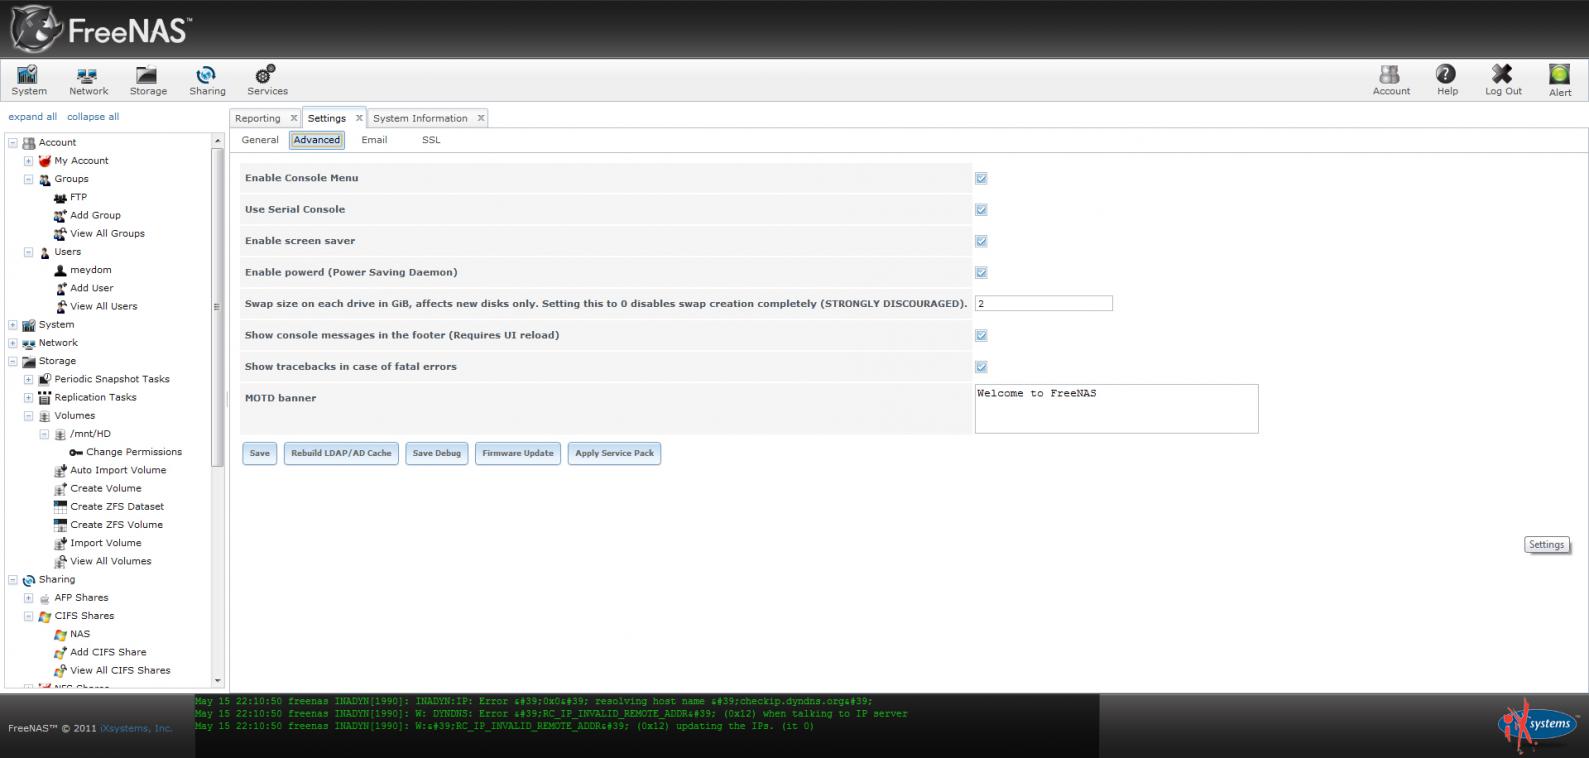
Task: Open the Services toolbar icon
Action: coord(267,81)
